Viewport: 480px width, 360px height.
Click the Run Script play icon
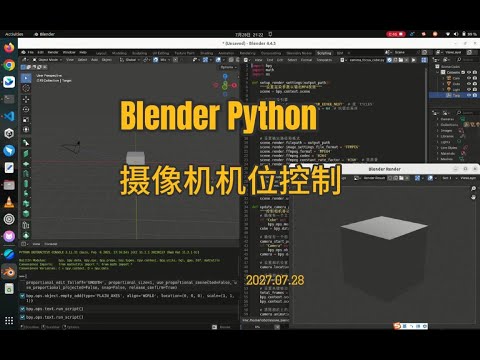point(414,60)
